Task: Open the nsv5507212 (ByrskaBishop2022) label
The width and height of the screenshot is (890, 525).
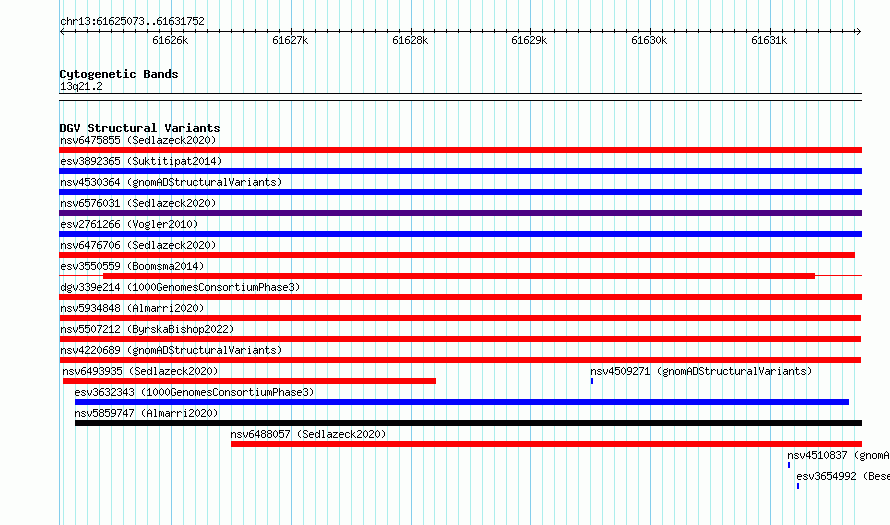Action: (147, 329)
